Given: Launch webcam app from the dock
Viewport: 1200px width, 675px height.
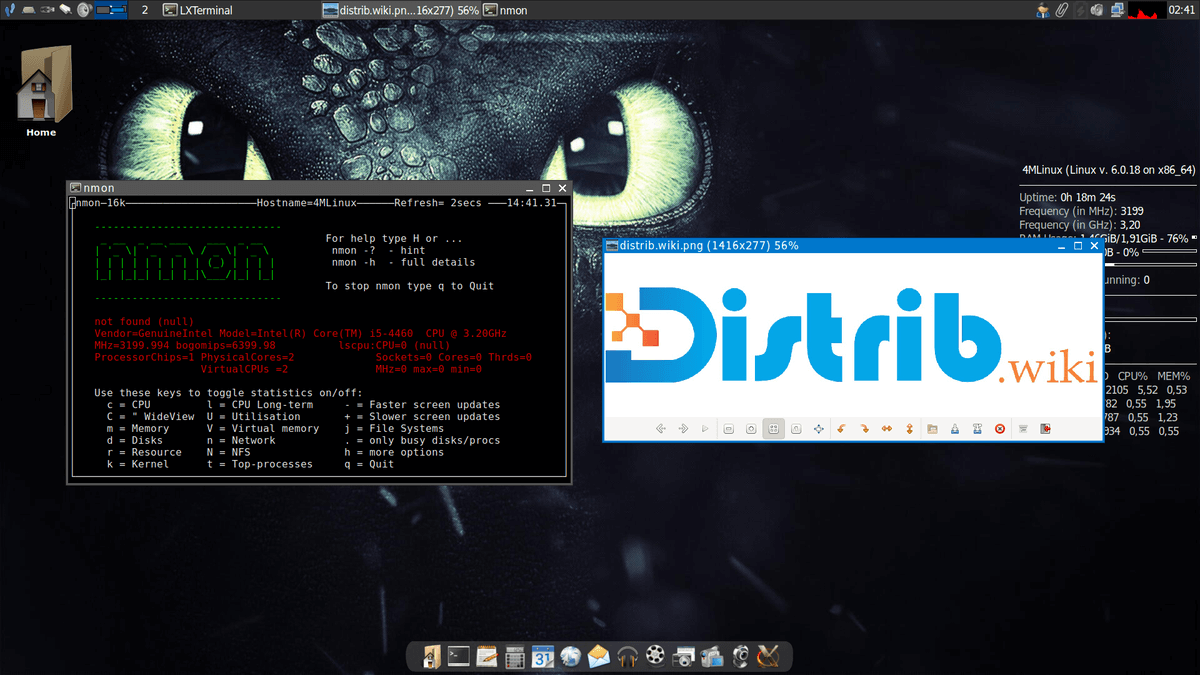Looking at the screenshot, I should [x=740, y=657].
